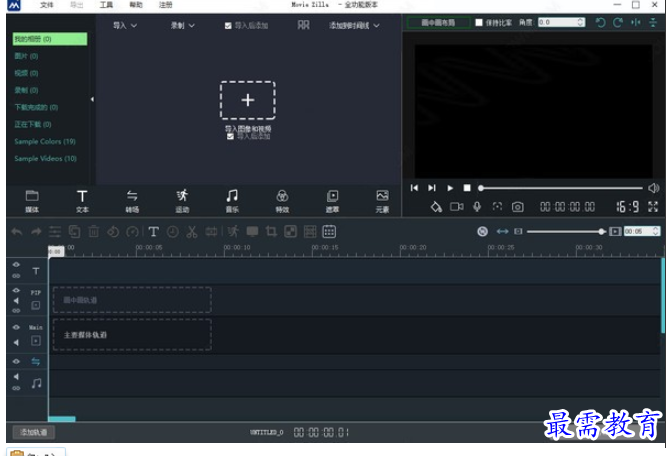668x456 pixels.
Task: Play the preview video
Action: [x=450, y=188]
